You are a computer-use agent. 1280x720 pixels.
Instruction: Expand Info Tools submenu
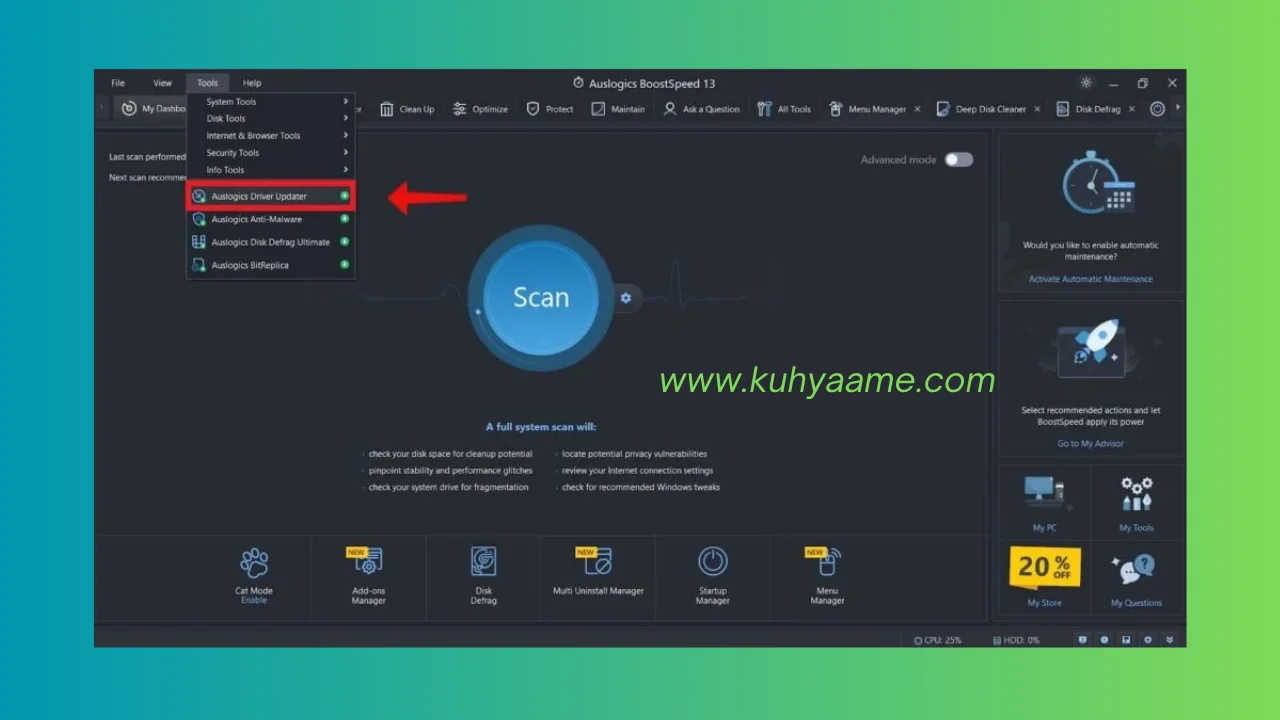pyautogui.click(x=271, y=170)
